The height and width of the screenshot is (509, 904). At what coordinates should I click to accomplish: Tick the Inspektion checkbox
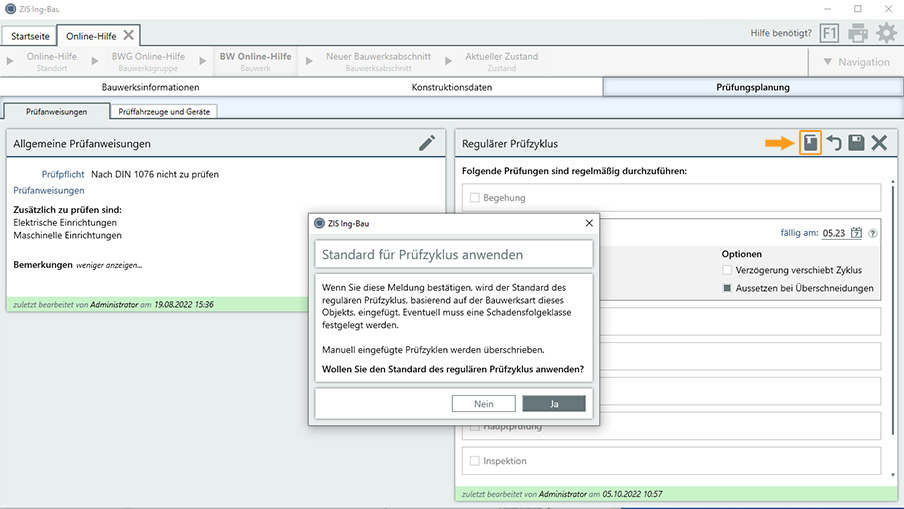pos(475,461)
